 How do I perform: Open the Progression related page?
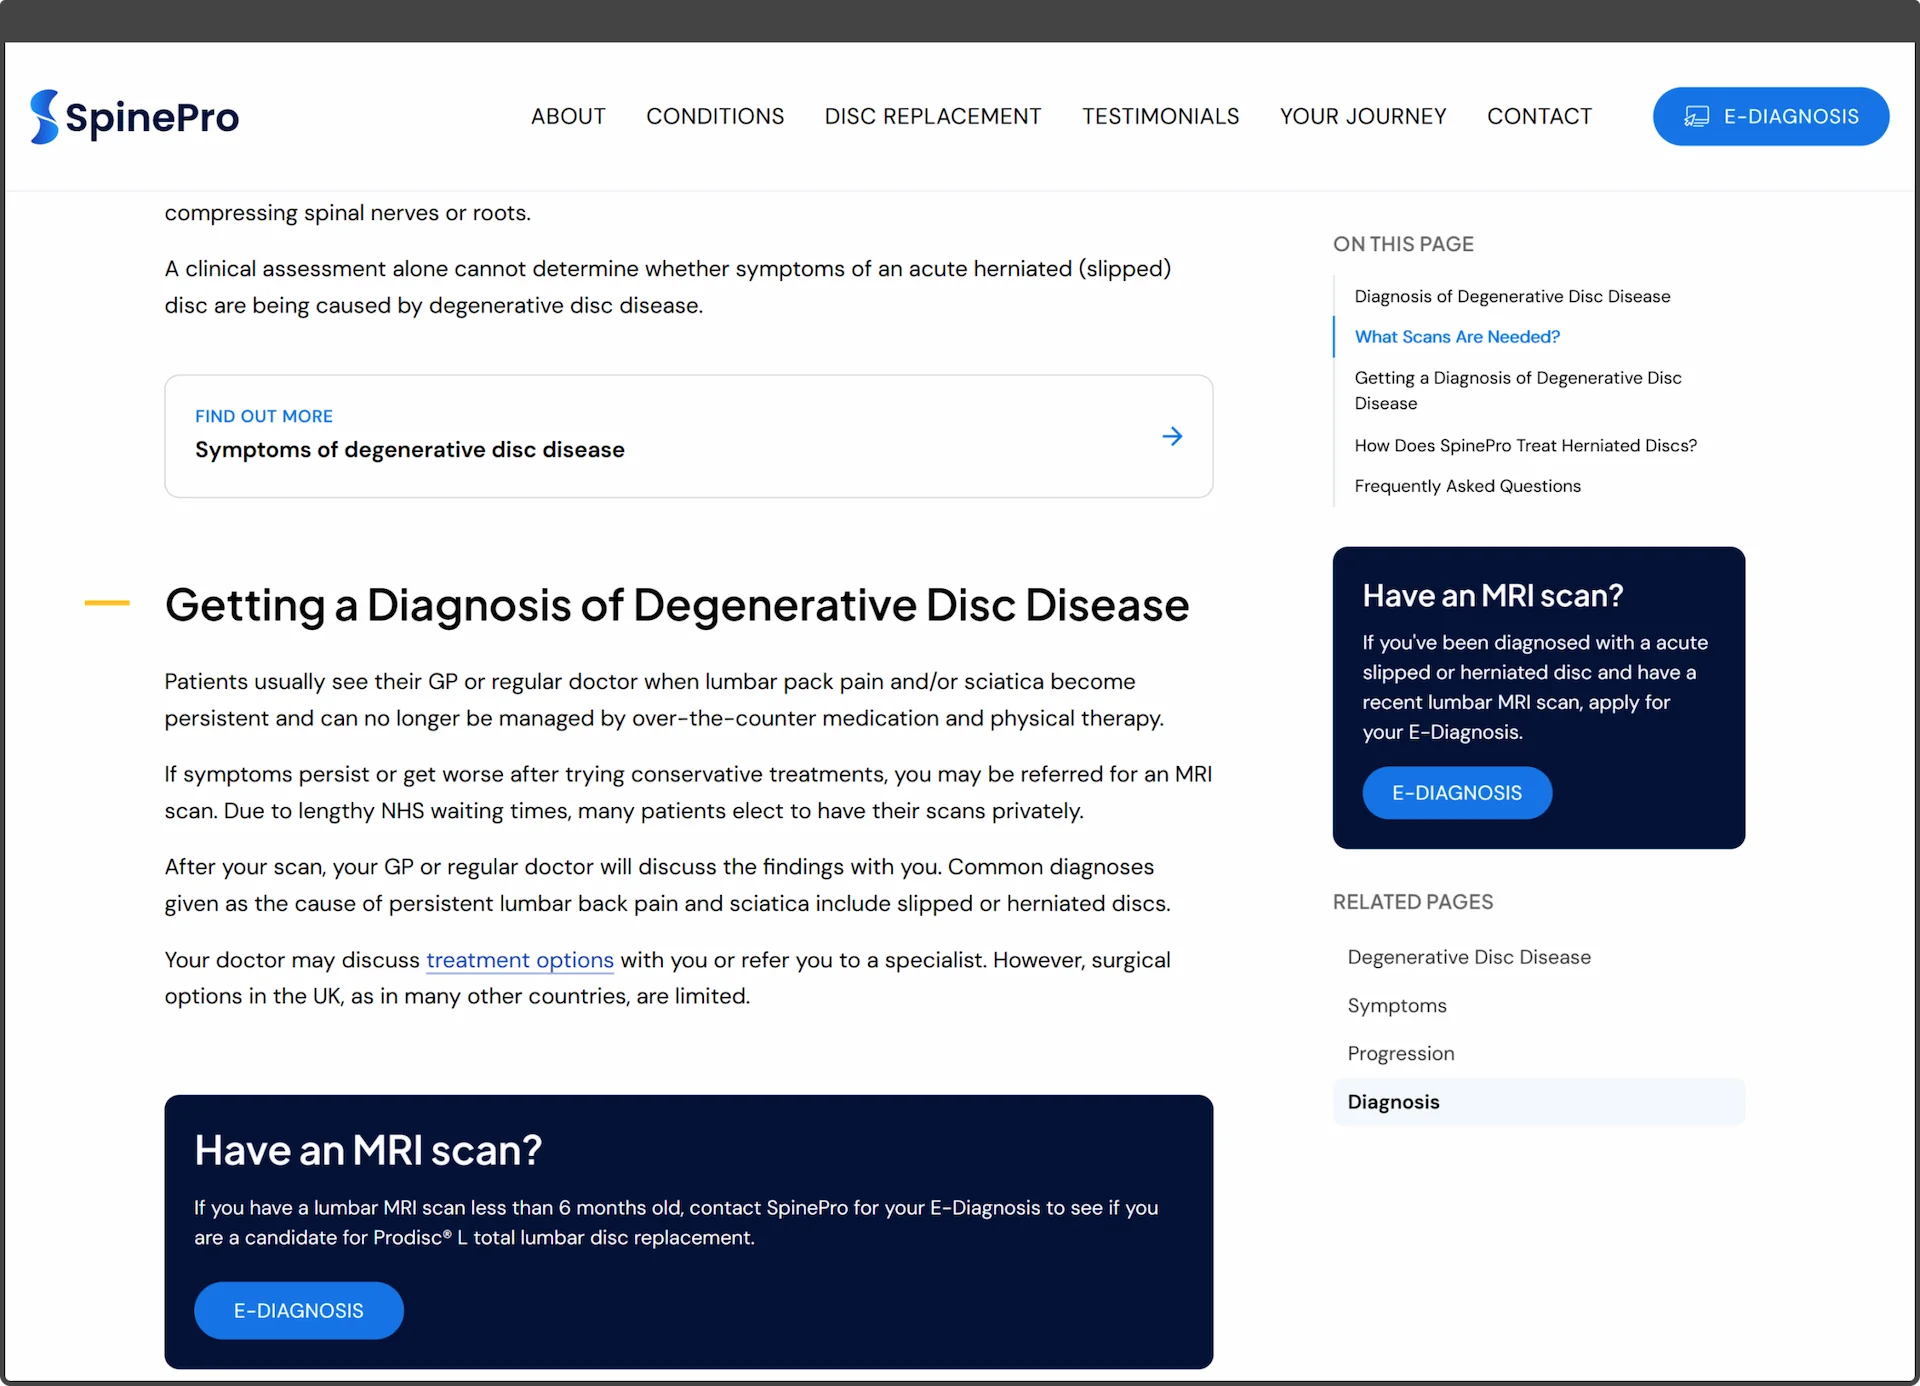pyautogui.click(x=1400, y=1053)
